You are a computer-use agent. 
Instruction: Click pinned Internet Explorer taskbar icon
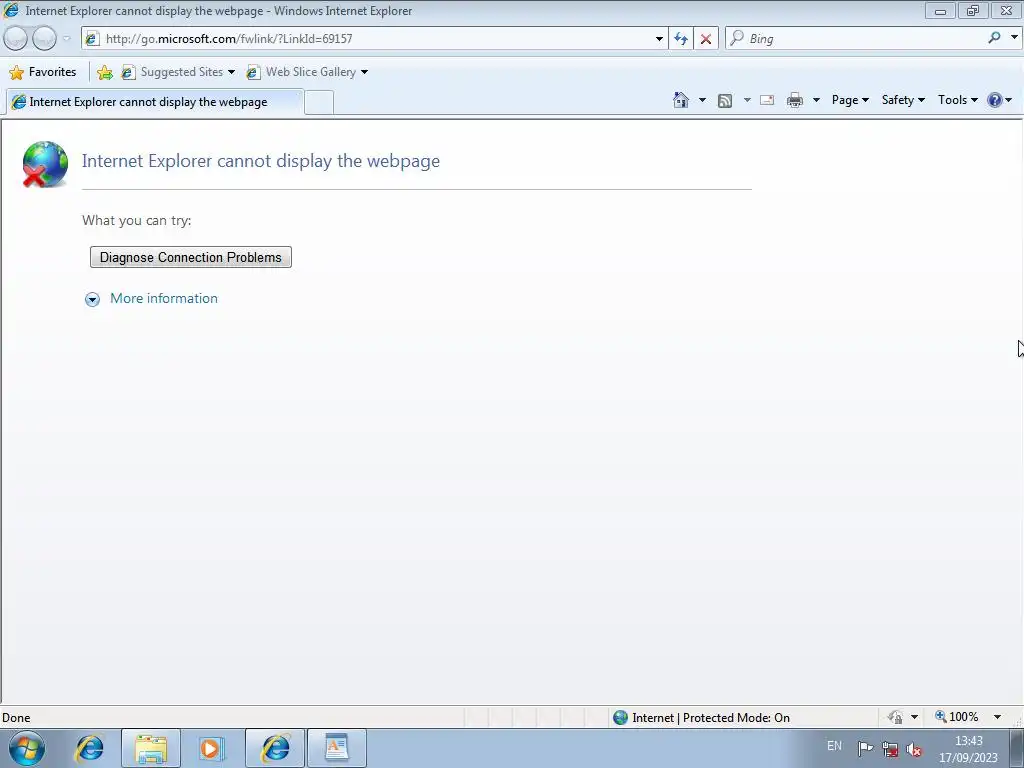point(89,748)
